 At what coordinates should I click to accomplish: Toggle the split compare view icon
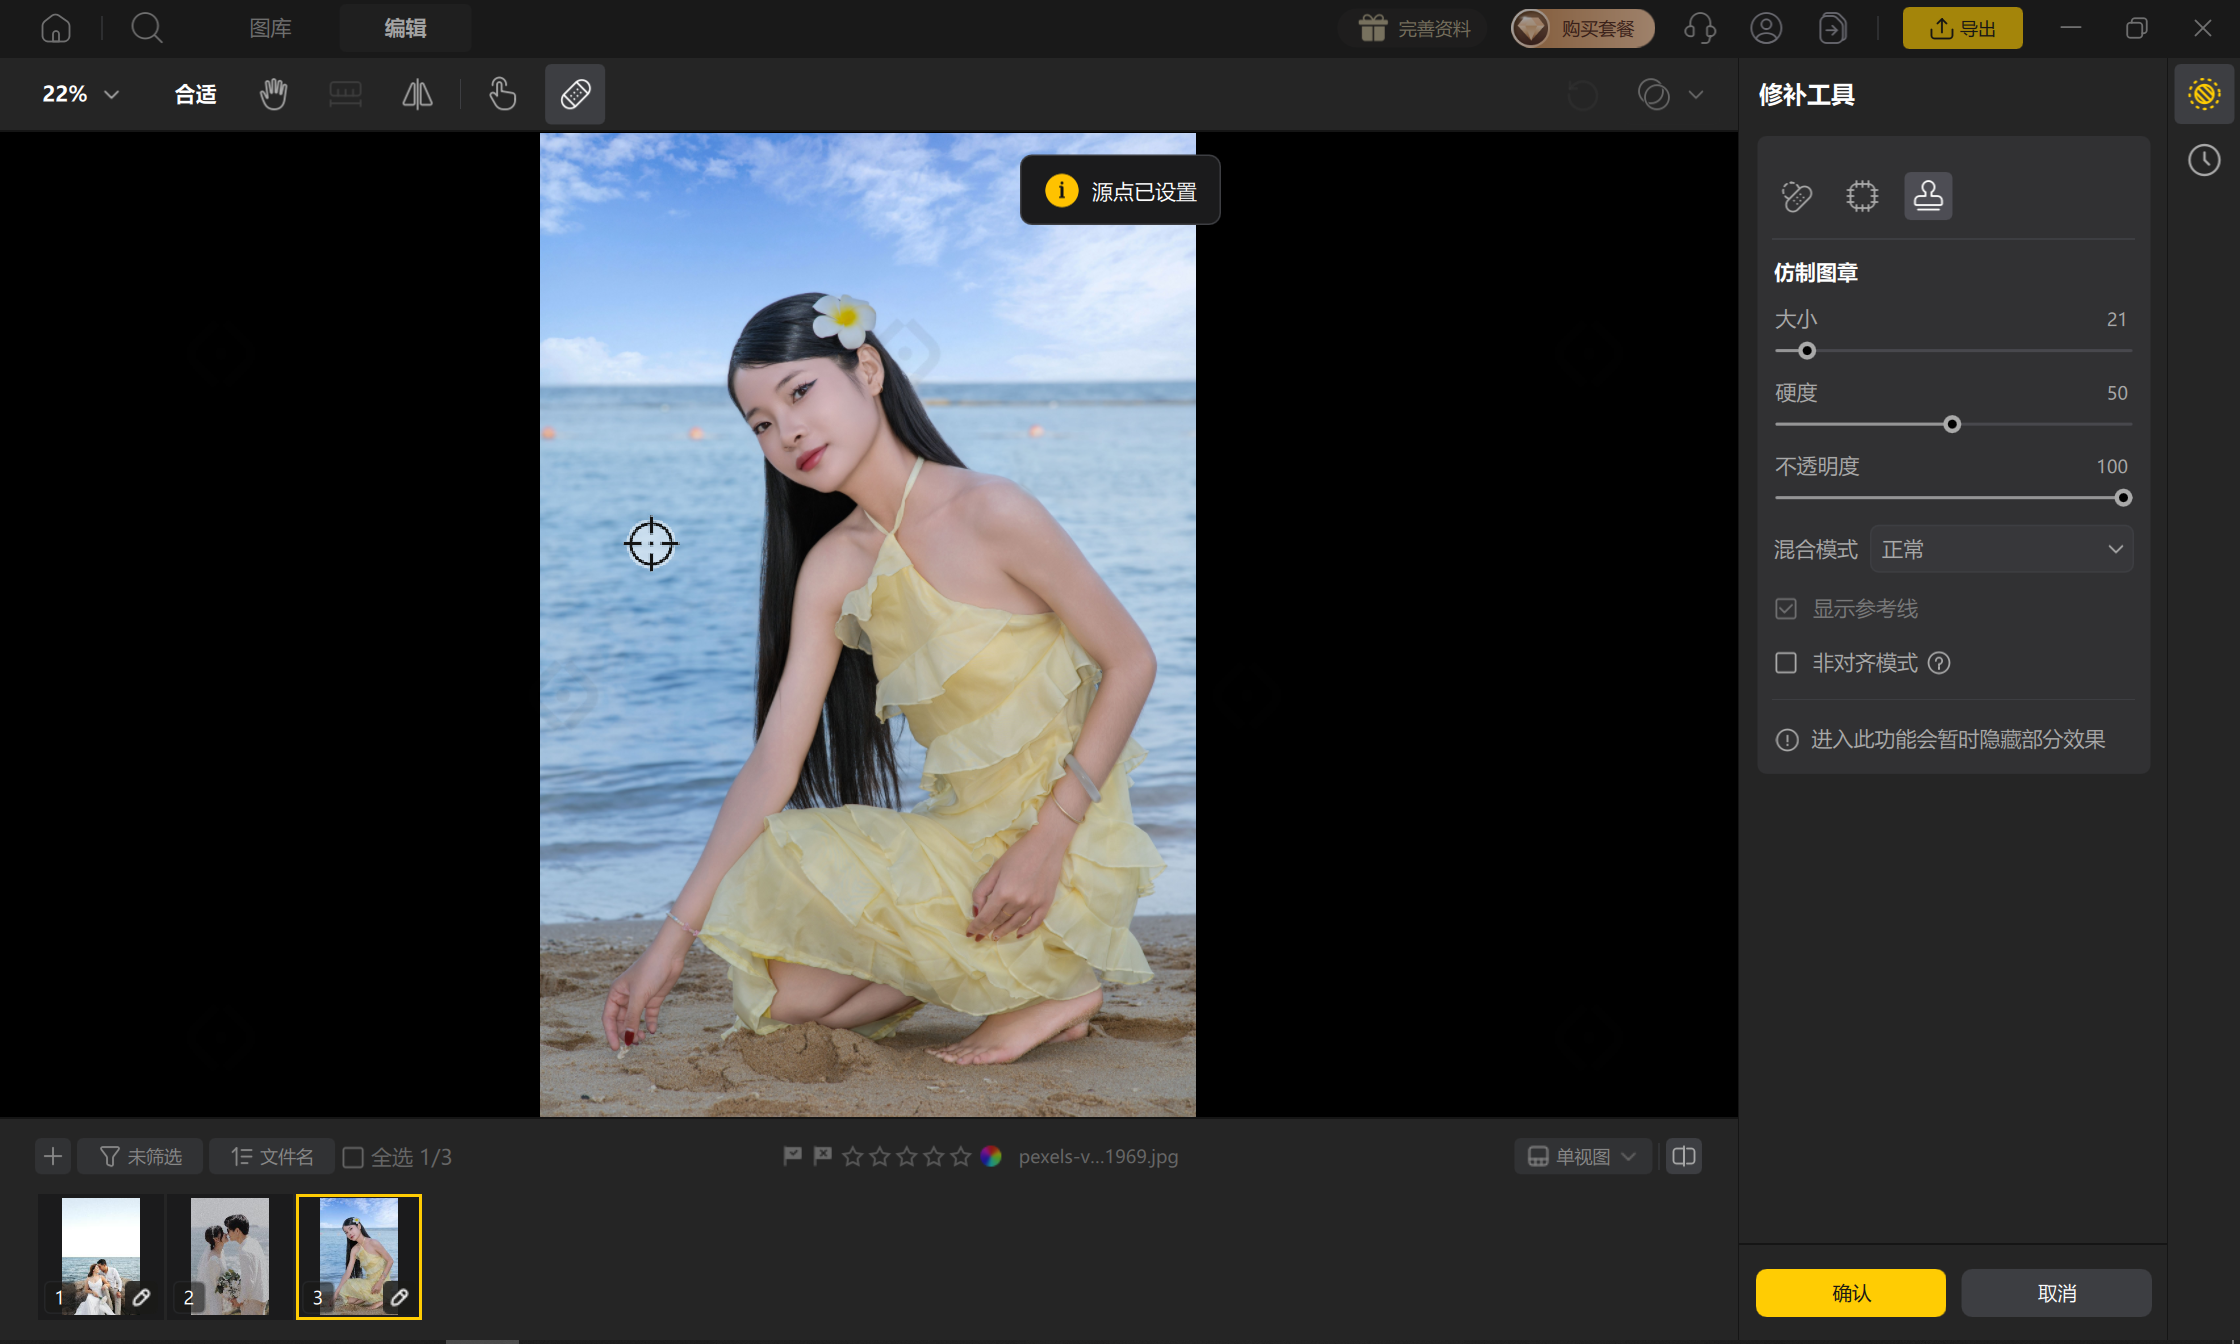click(1684, 1156)
